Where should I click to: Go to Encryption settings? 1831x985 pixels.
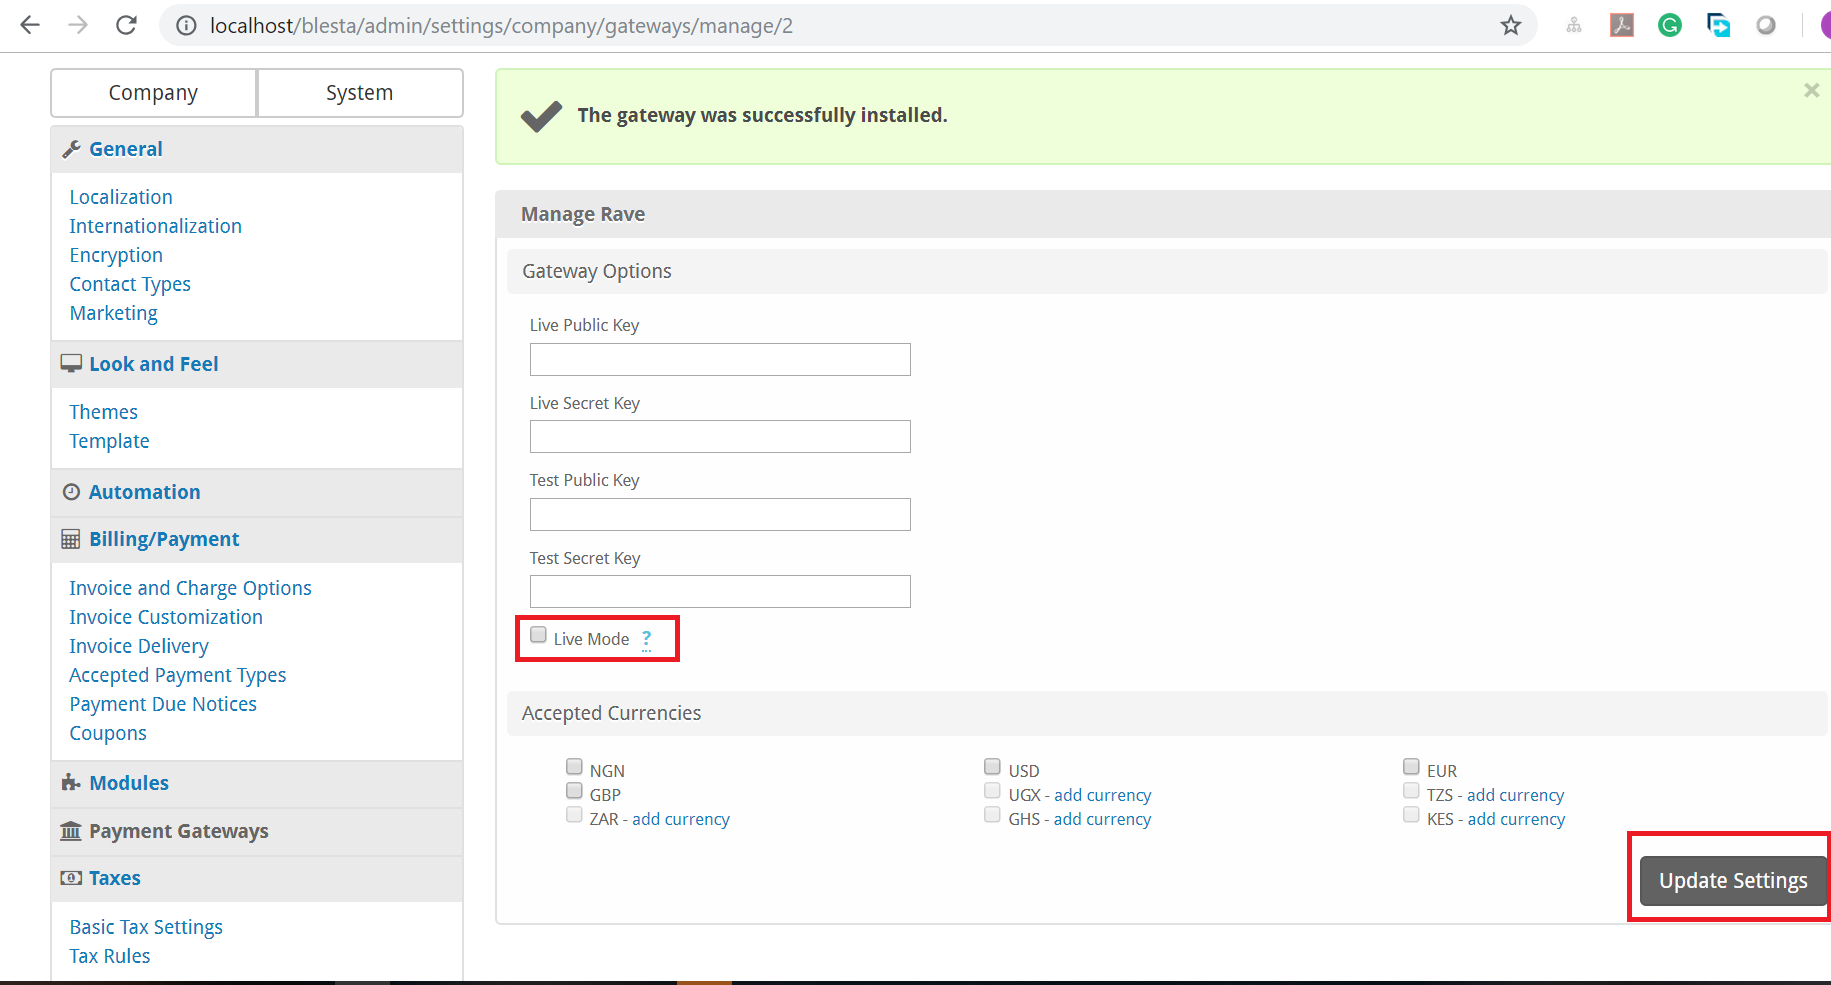(x=116, y=255)
